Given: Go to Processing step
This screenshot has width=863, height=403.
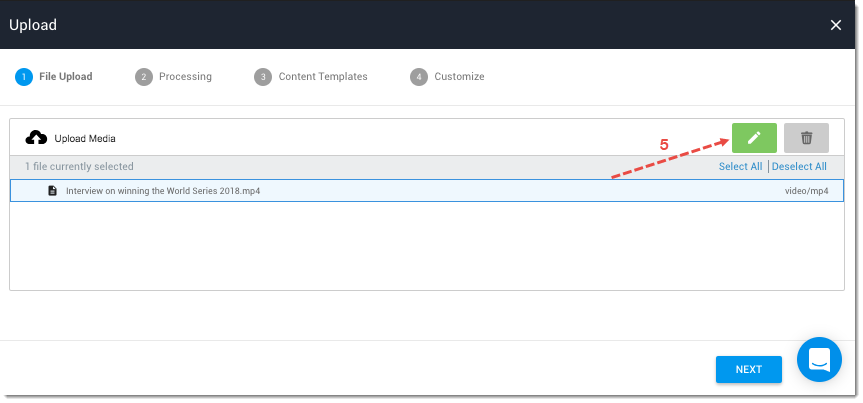Looking at the screenshot, I should point(185,77).
